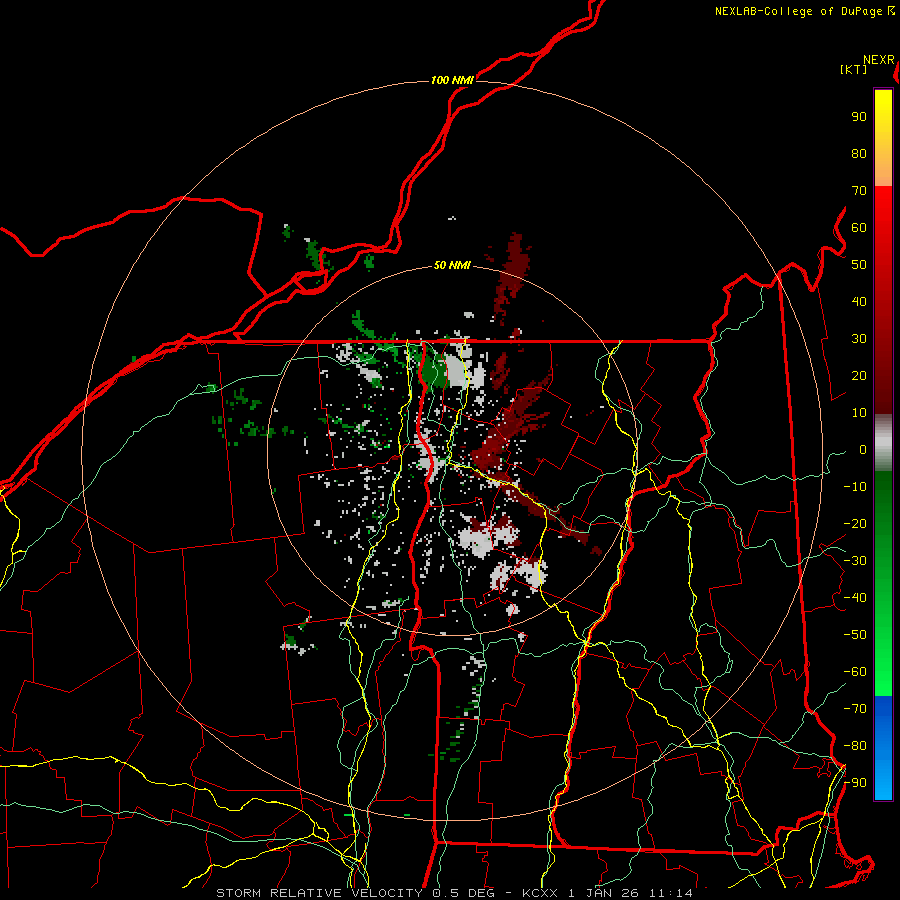Click the "NEXR" label above color bar
The width and height of the screenshot is (900, 900).
(879, 60)
